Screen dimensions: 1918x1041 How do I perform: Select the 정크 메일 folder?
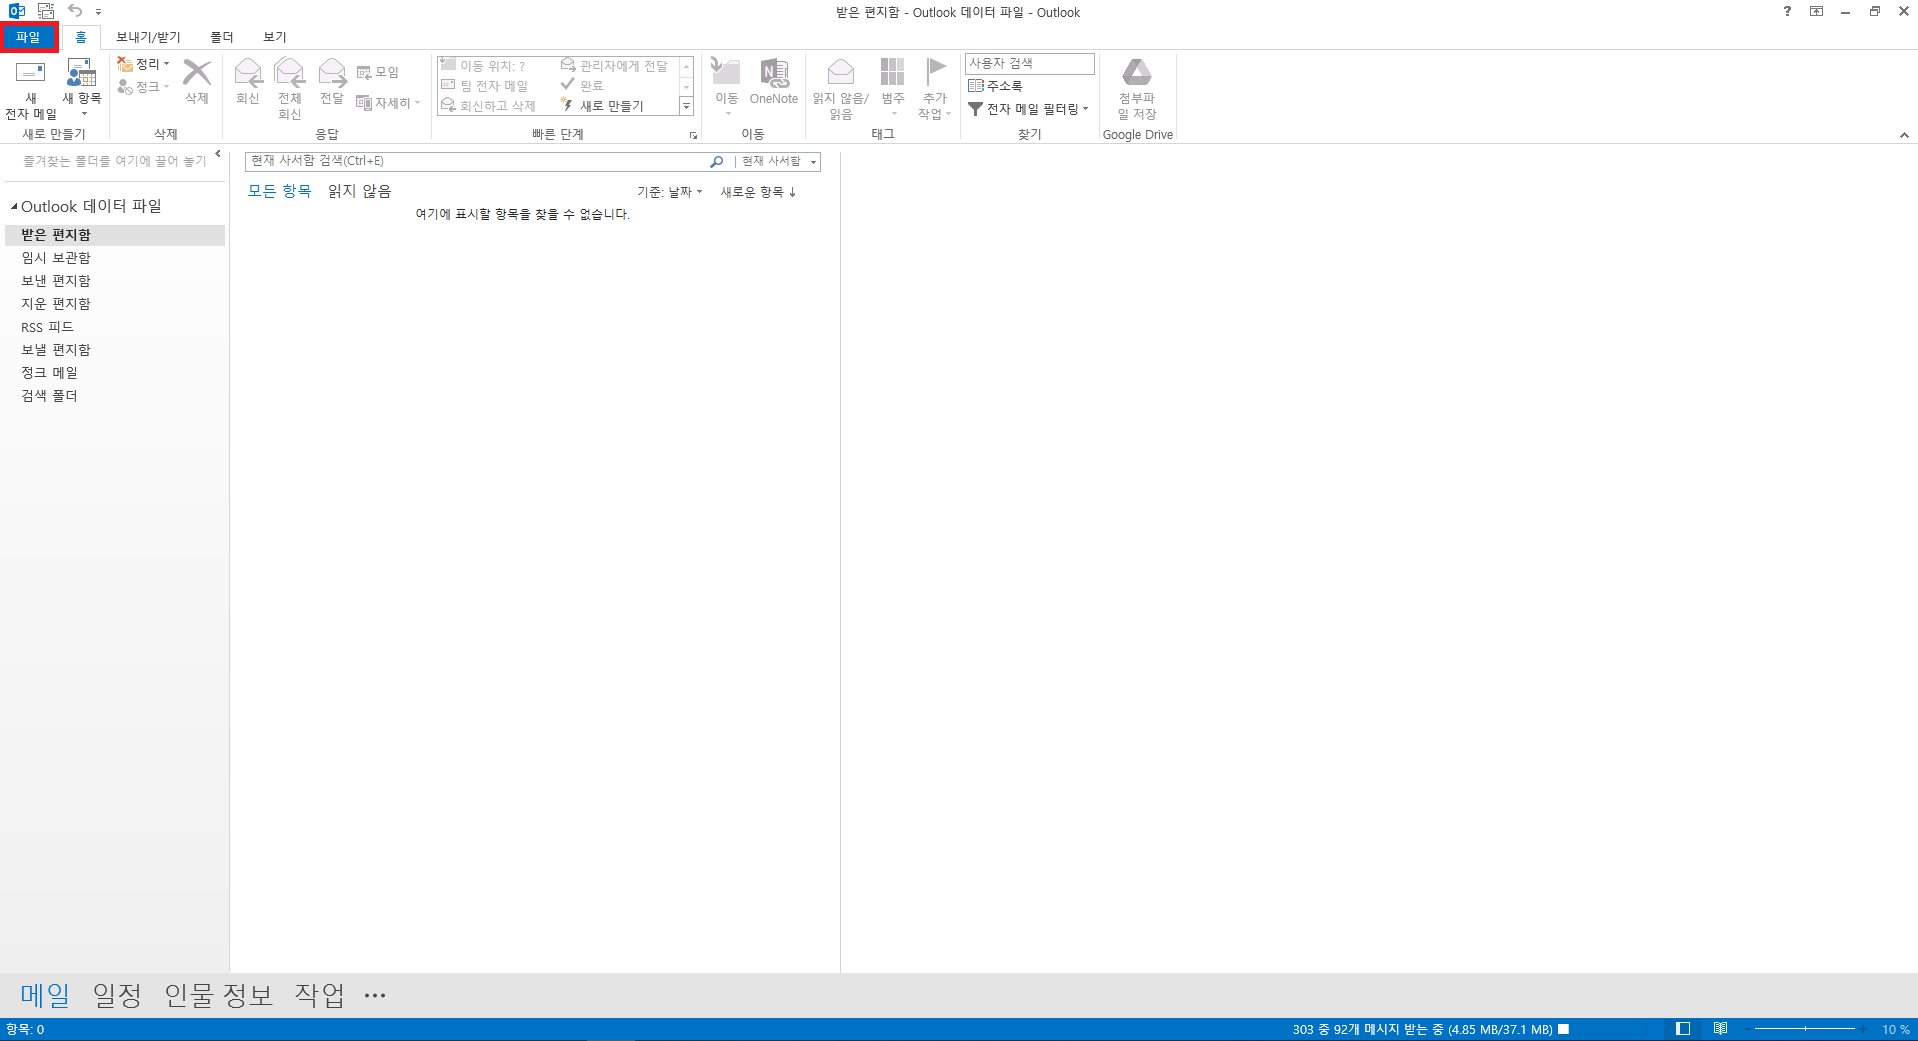[x=115, y=373]
